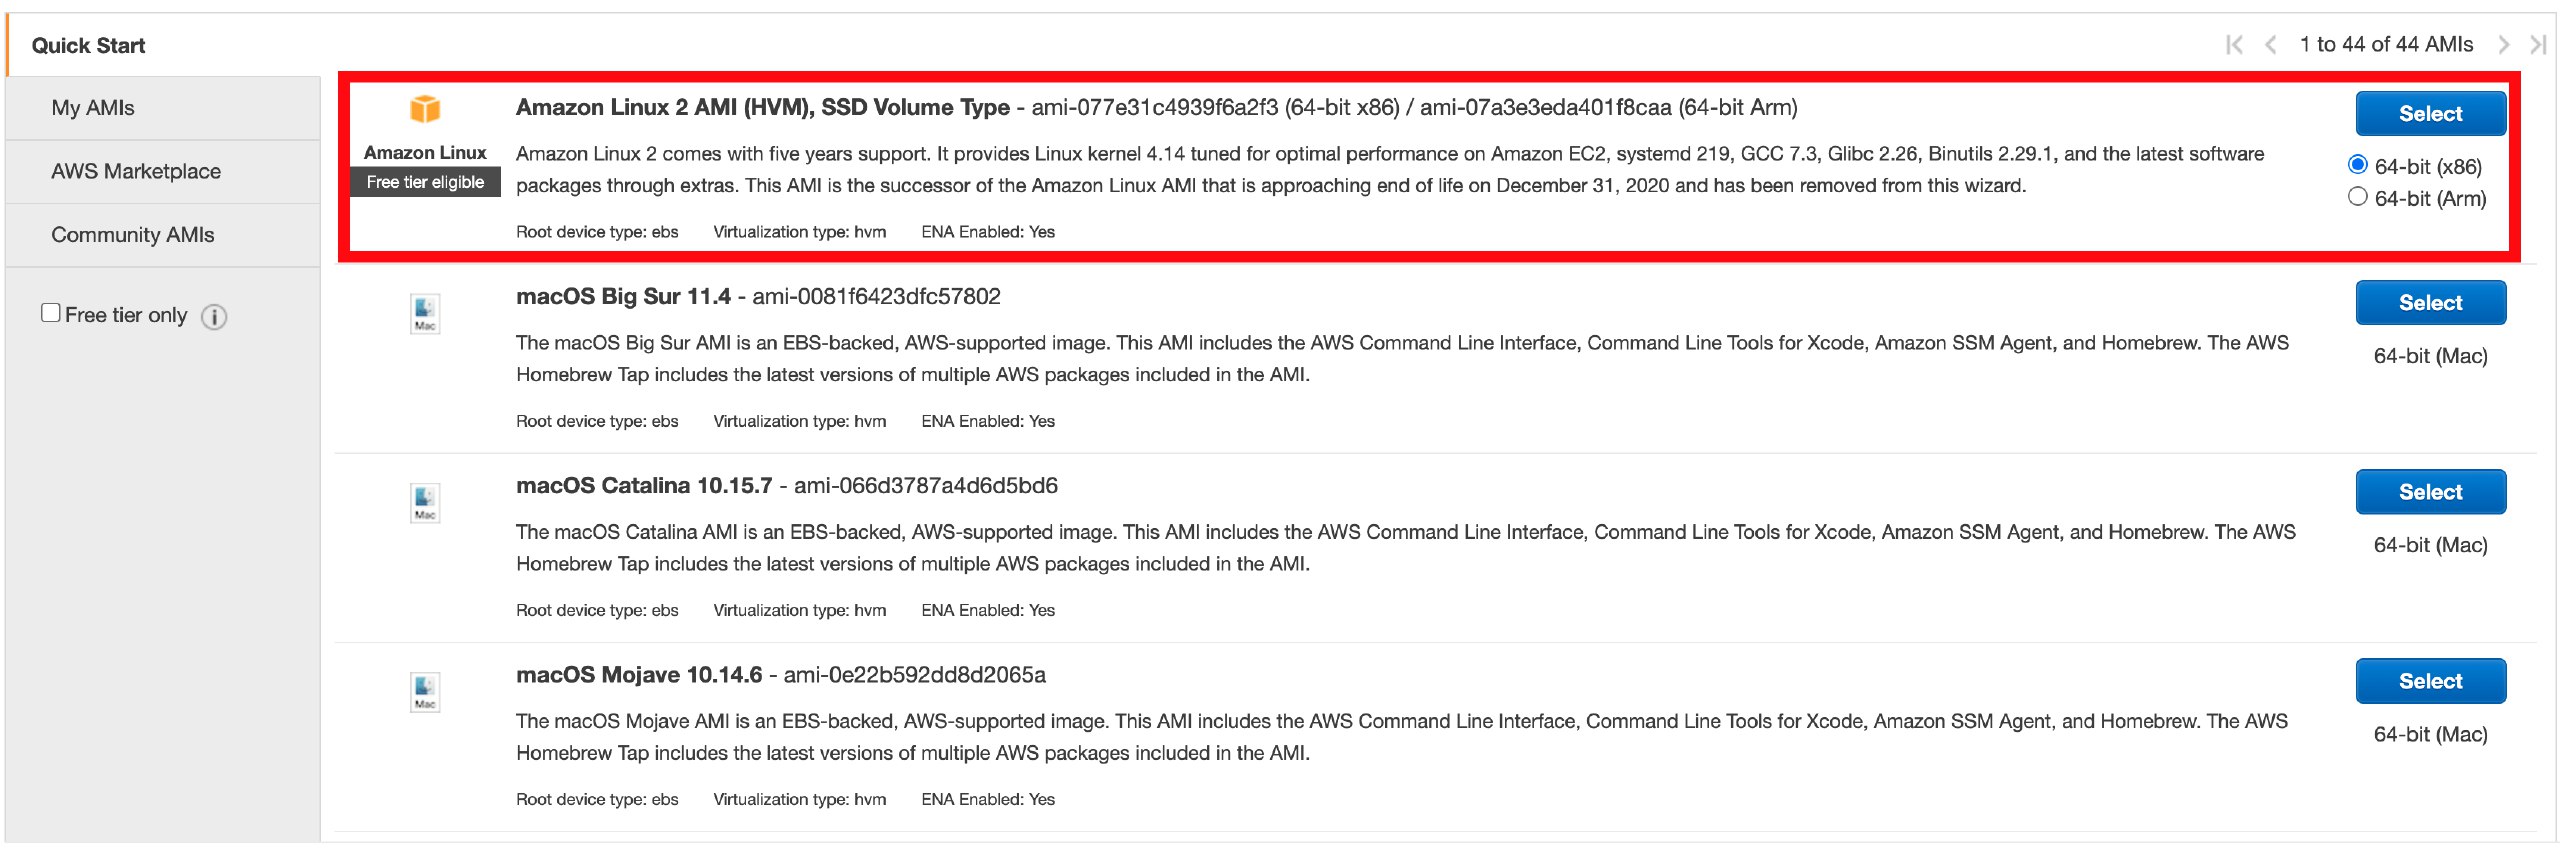The width and height of the screenshot is (2560, 852).
Task: Click Root device type: ebs for Amazon Linux
Action: 597,232
